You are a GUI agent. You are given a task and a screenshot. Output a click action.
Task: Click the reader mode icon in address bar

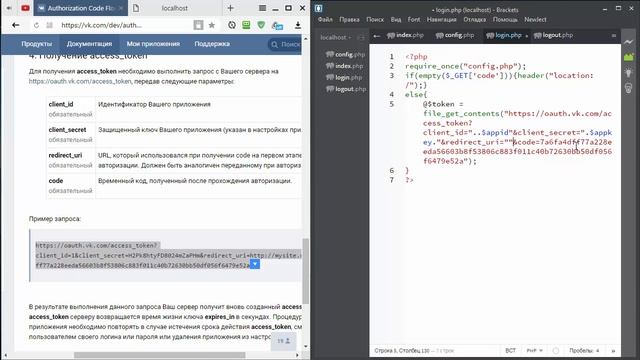point(198,25)
